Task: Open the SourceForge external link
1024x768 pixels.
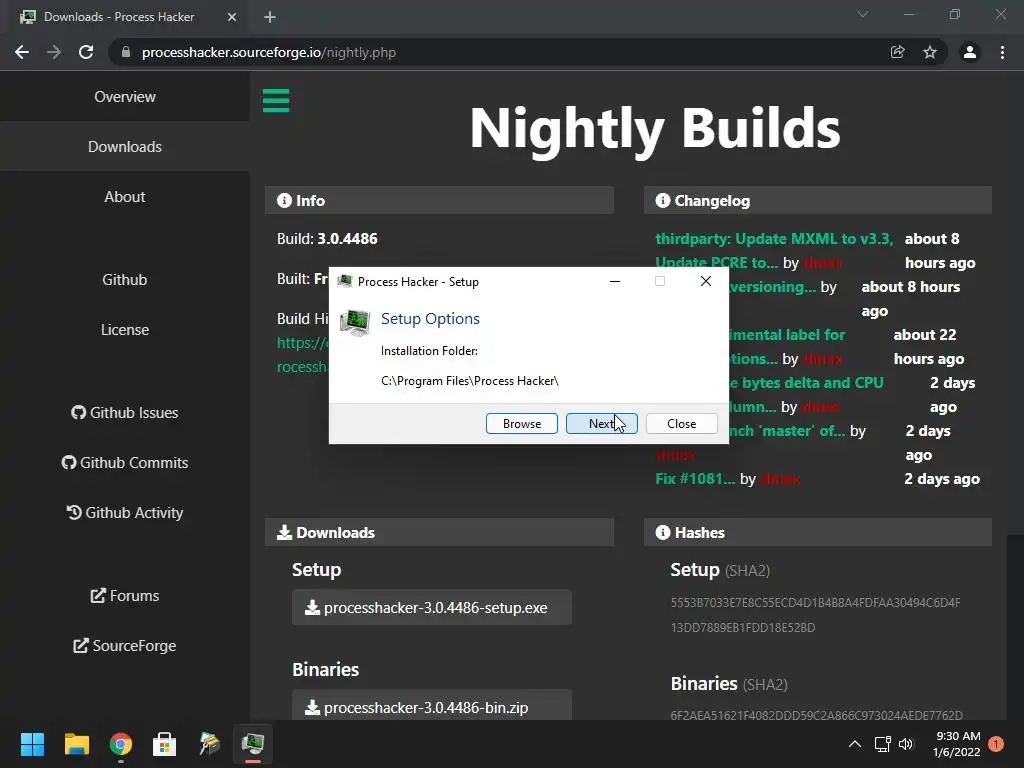Action: (x=125, y=645)
